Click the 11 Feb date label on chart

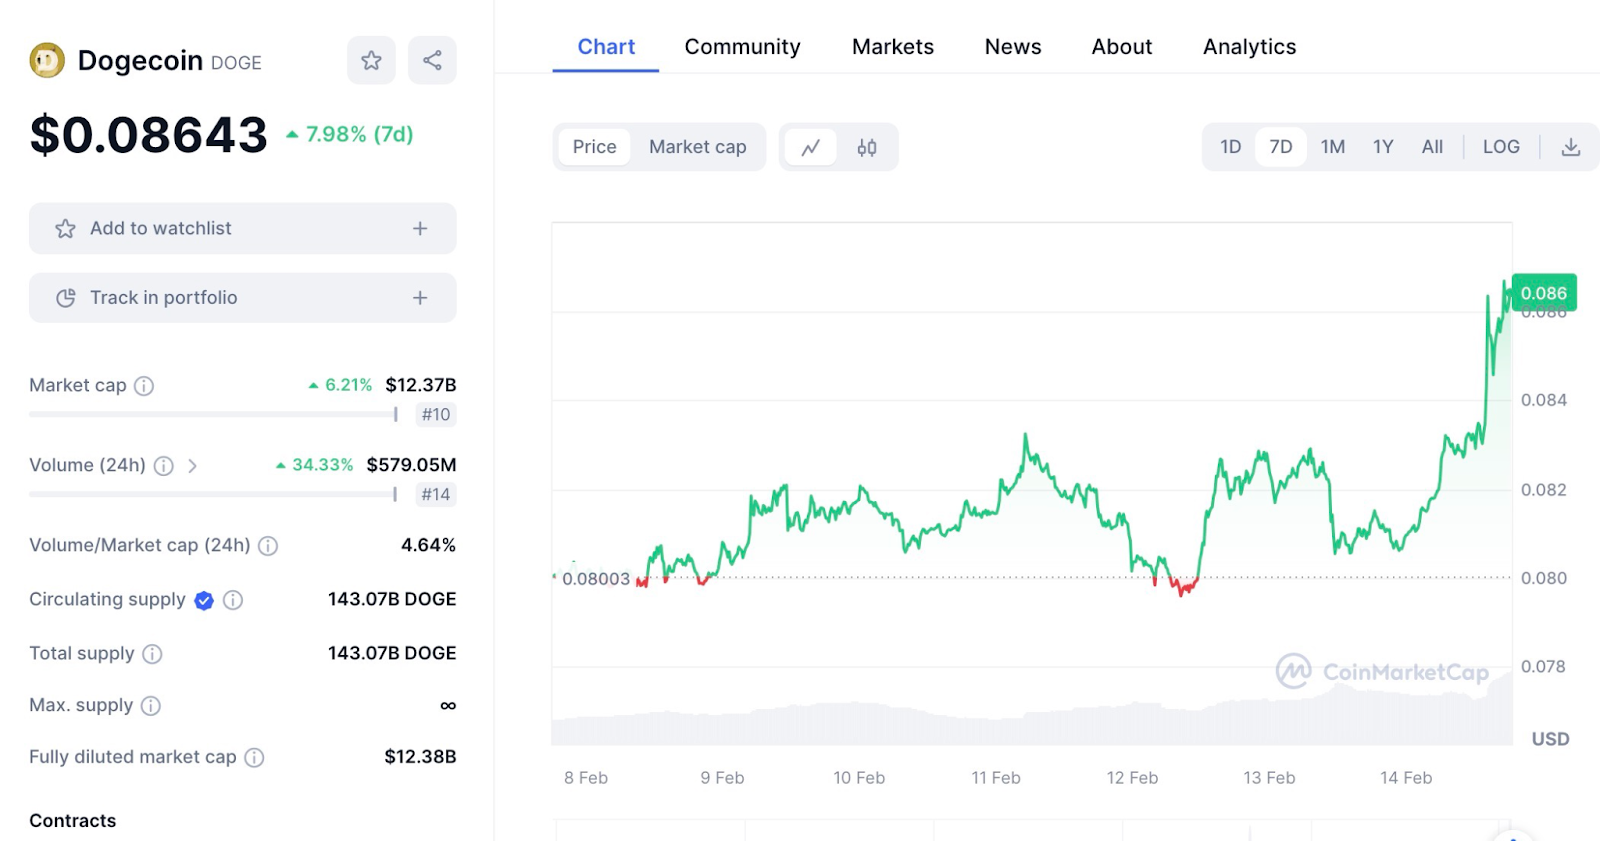[996, 778]
